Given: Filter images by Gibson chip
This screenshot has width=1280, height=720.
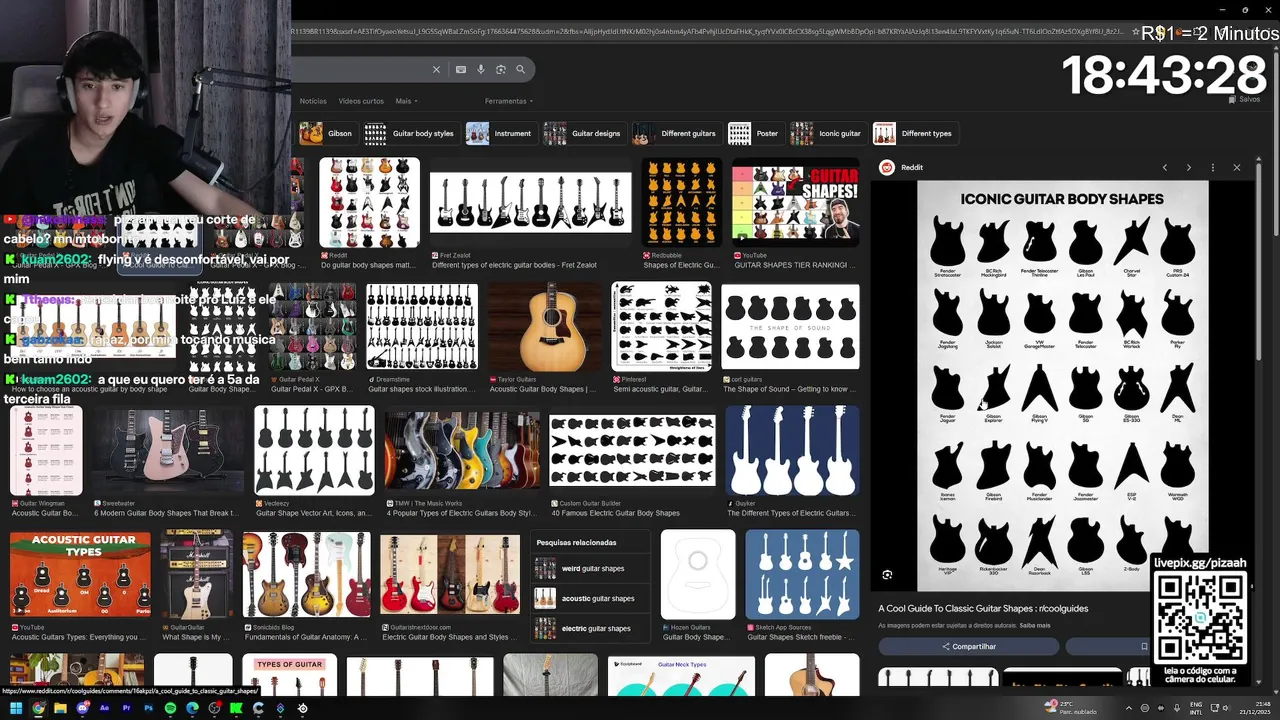Looking at the screenshot, I should point(327,133).
